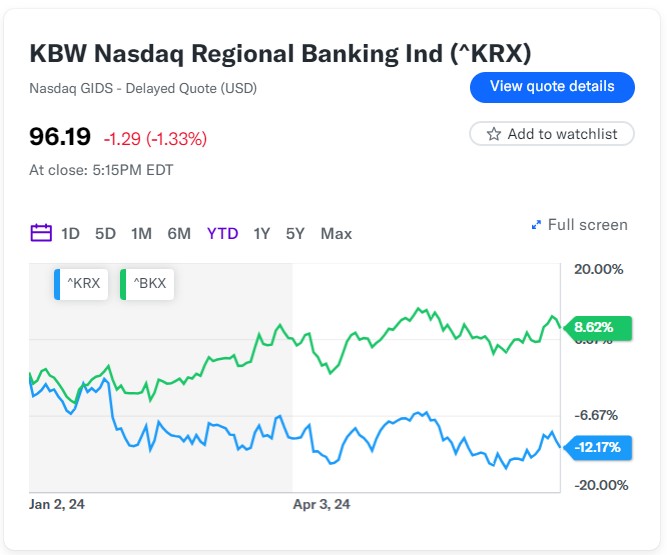667x555 pixels.
Task: Select the Max time range
Action: click(336, 233)
